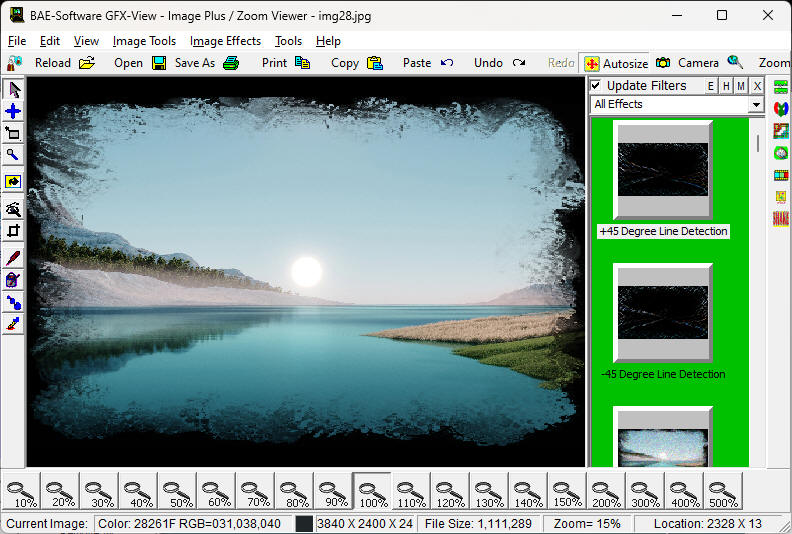
Task: Click the Reload toolbar button
Action: coord(39,63)
